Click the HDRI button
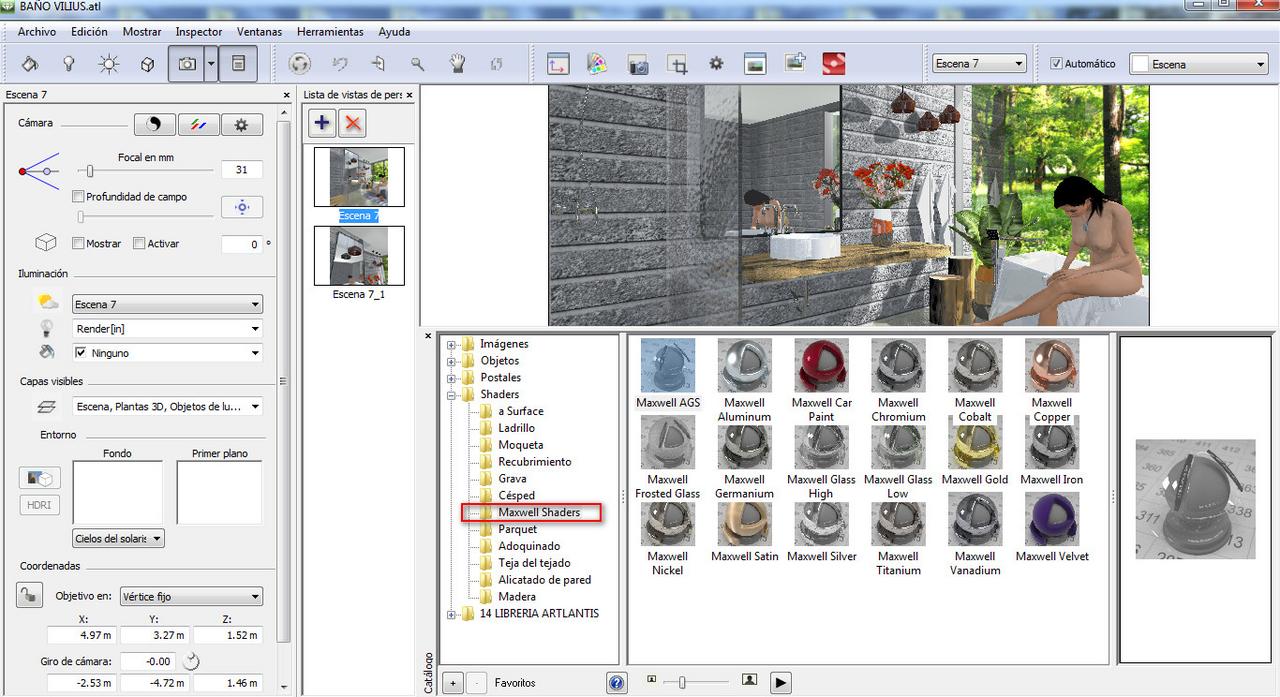 click(x=39, y=505)
